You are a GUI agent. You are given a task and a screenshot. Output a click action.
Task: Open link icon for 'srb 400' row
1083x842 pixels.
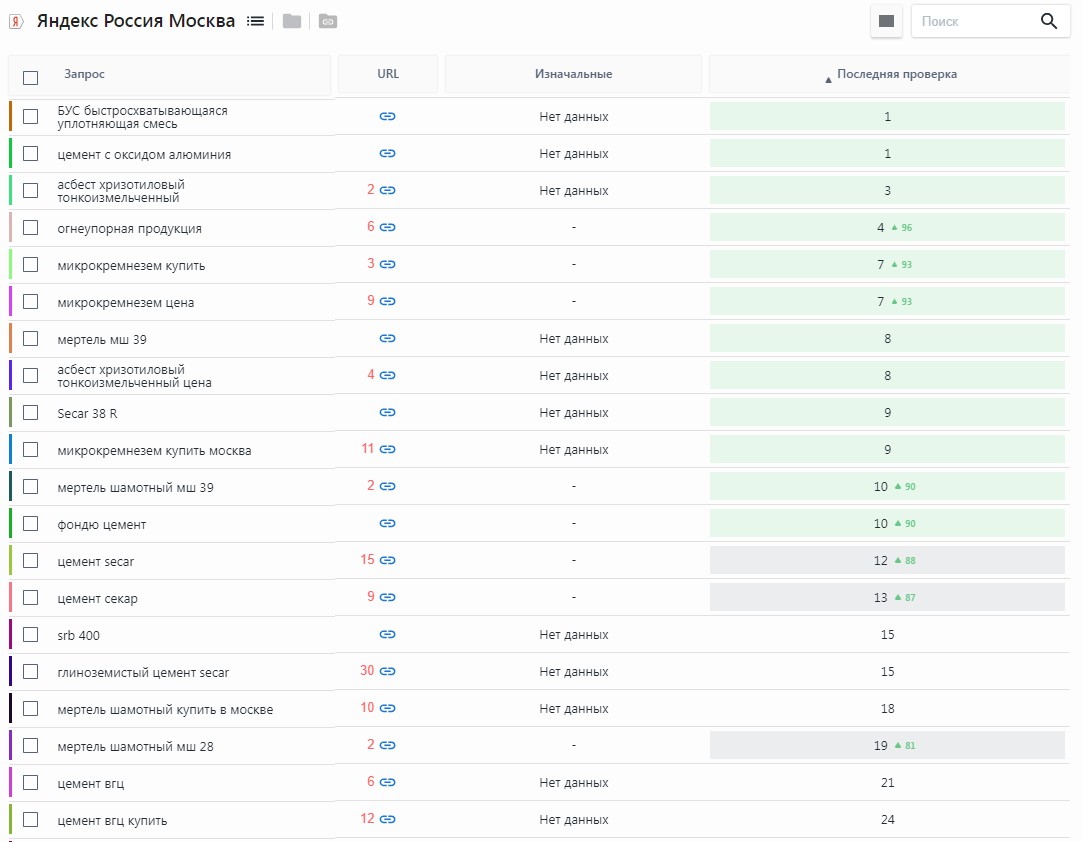tap(388, 635)
